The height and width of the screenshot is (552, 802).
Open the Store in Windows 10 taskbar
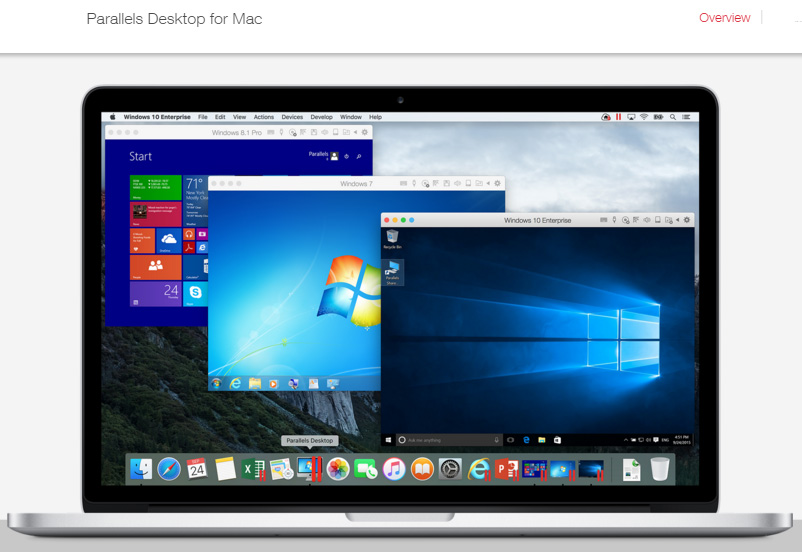pyautogui.click(x=557, y=440)
